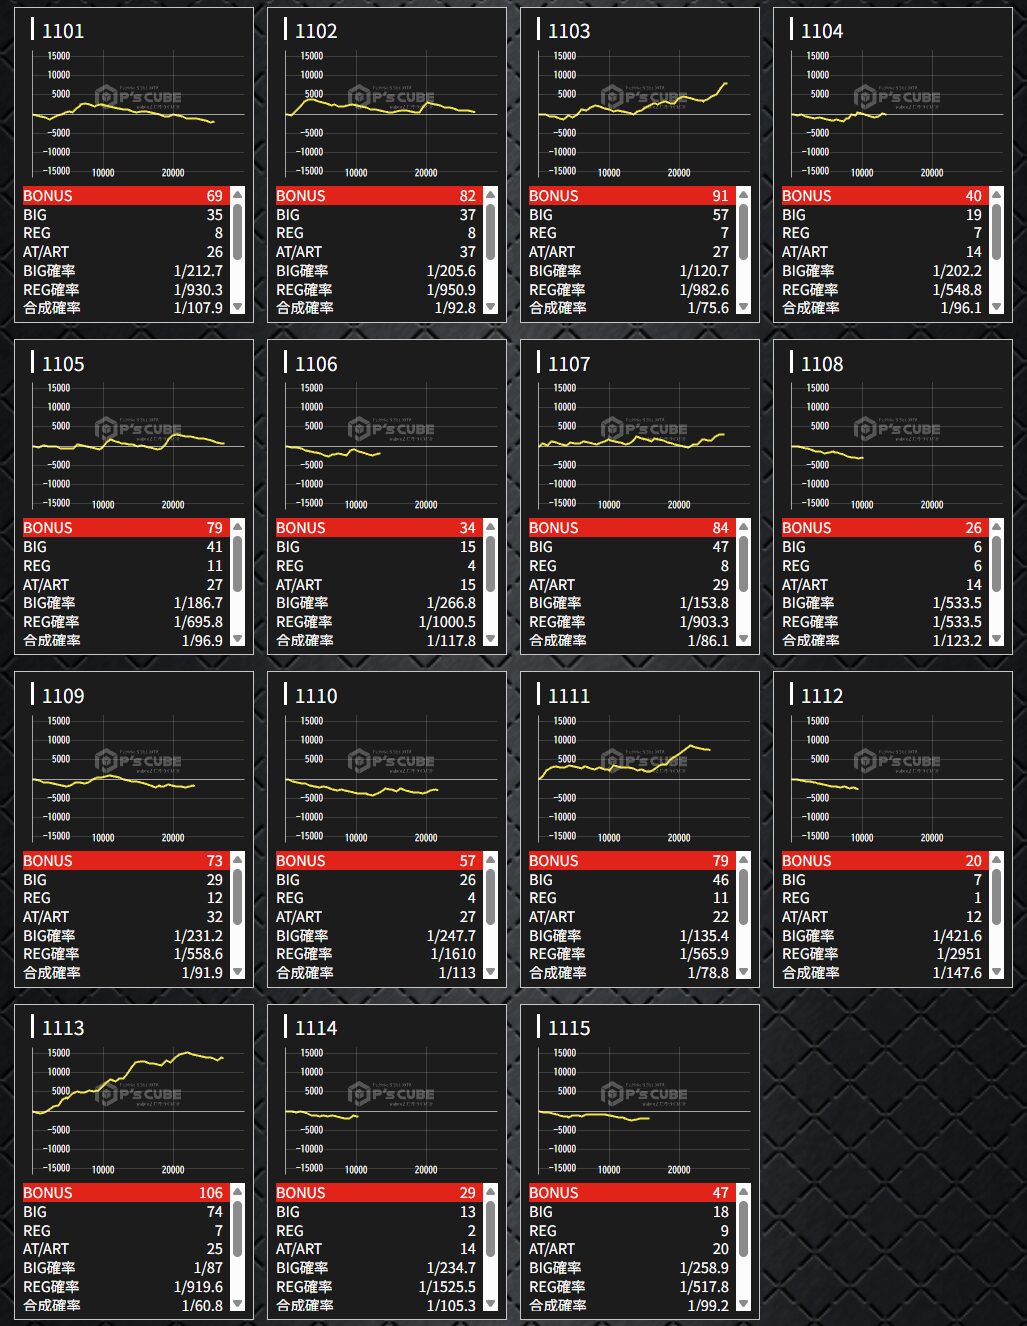Click the scrollbar thumb in machine 1106 card

coord(491,563)
